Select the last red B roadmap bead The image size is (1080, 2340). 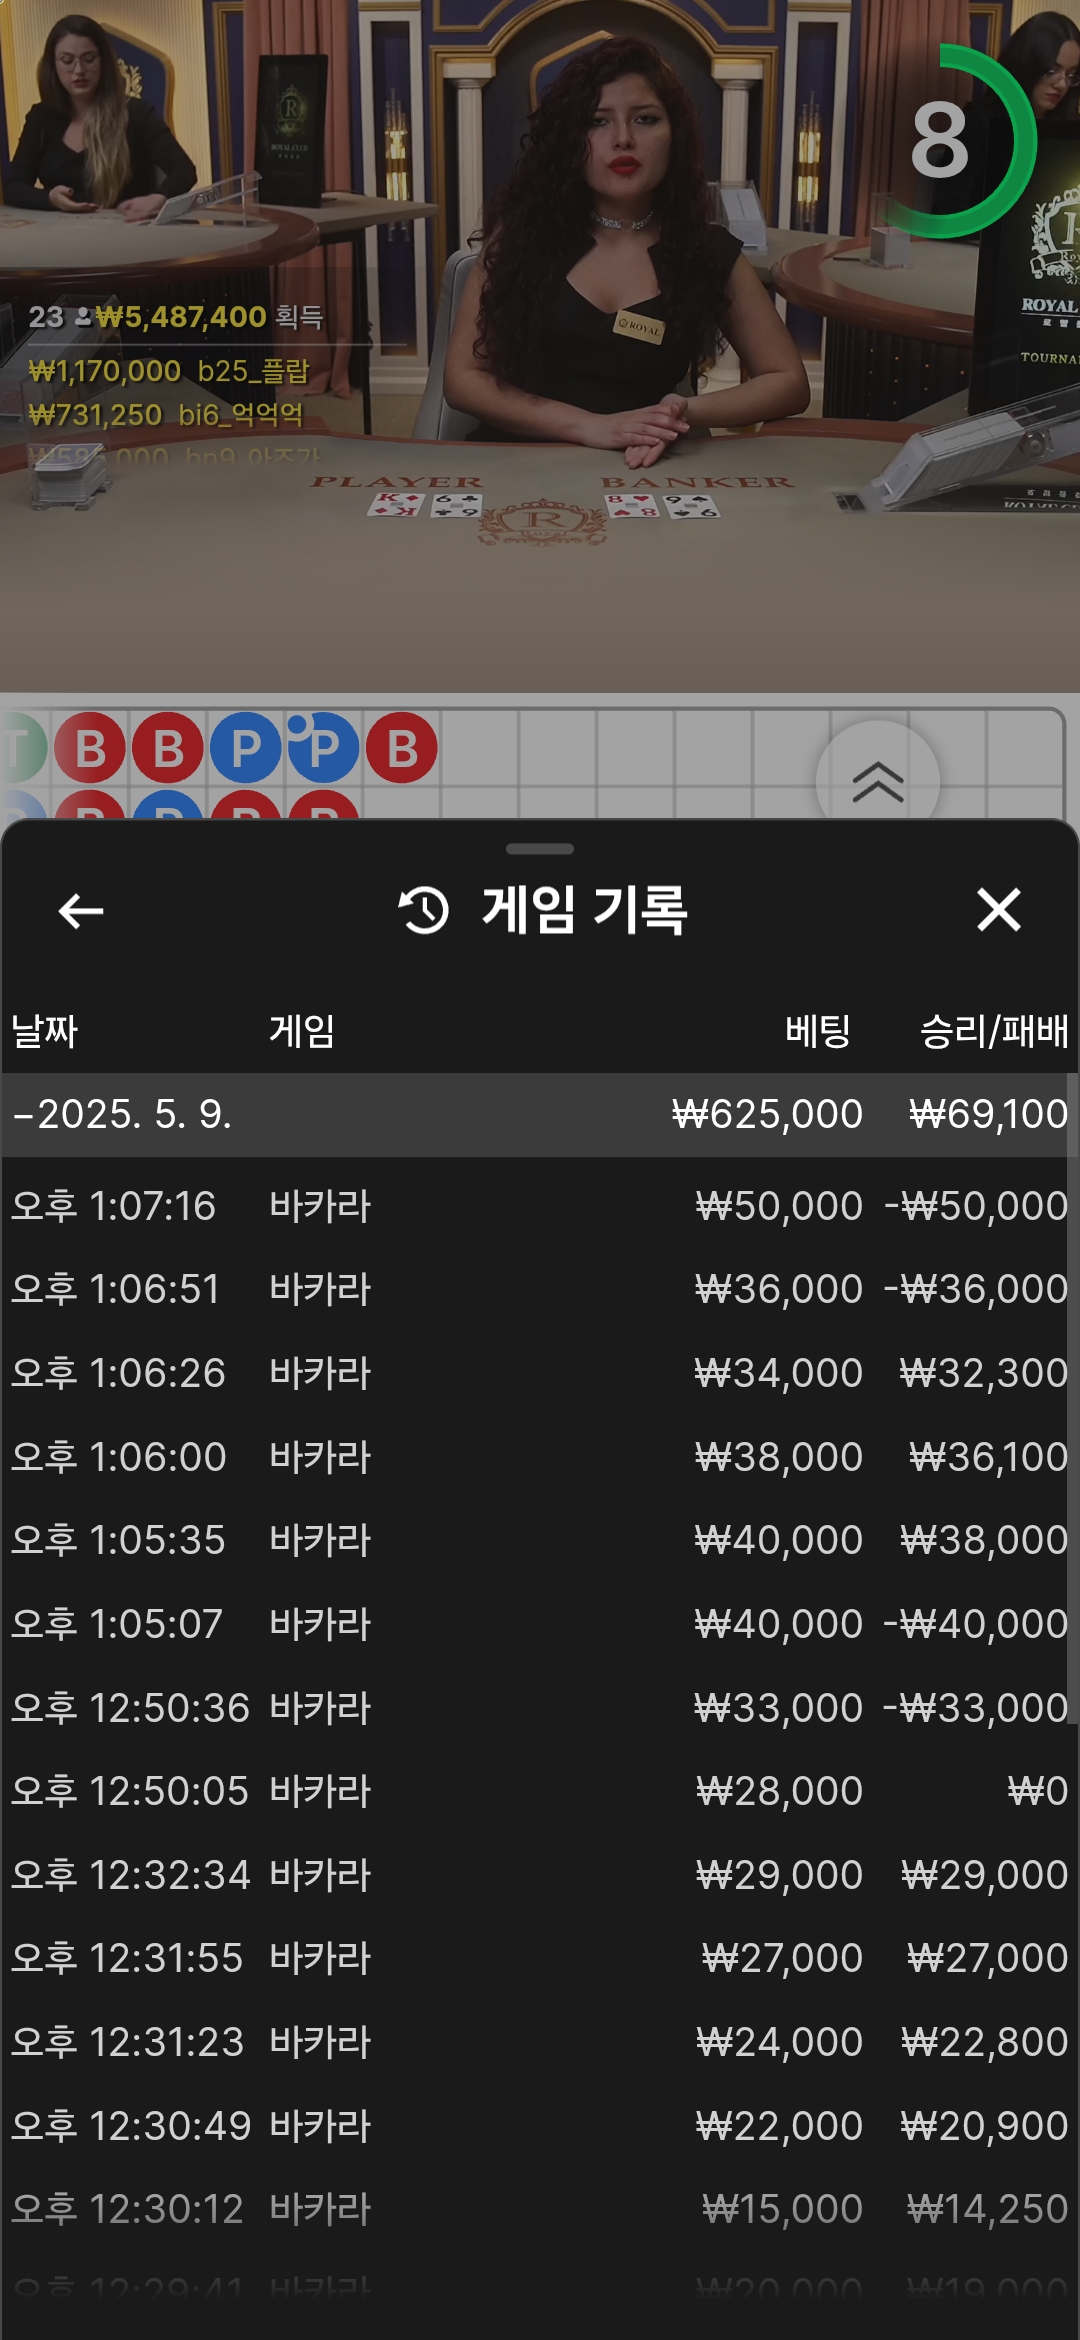402,748
